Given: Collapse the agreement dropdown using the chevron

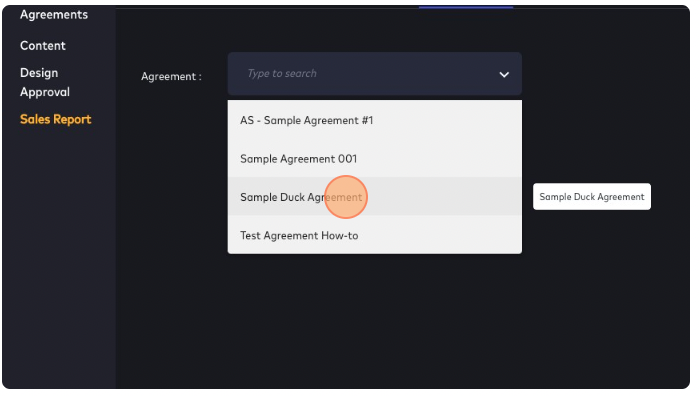Looking at the screenshot, I should [504, 74].
